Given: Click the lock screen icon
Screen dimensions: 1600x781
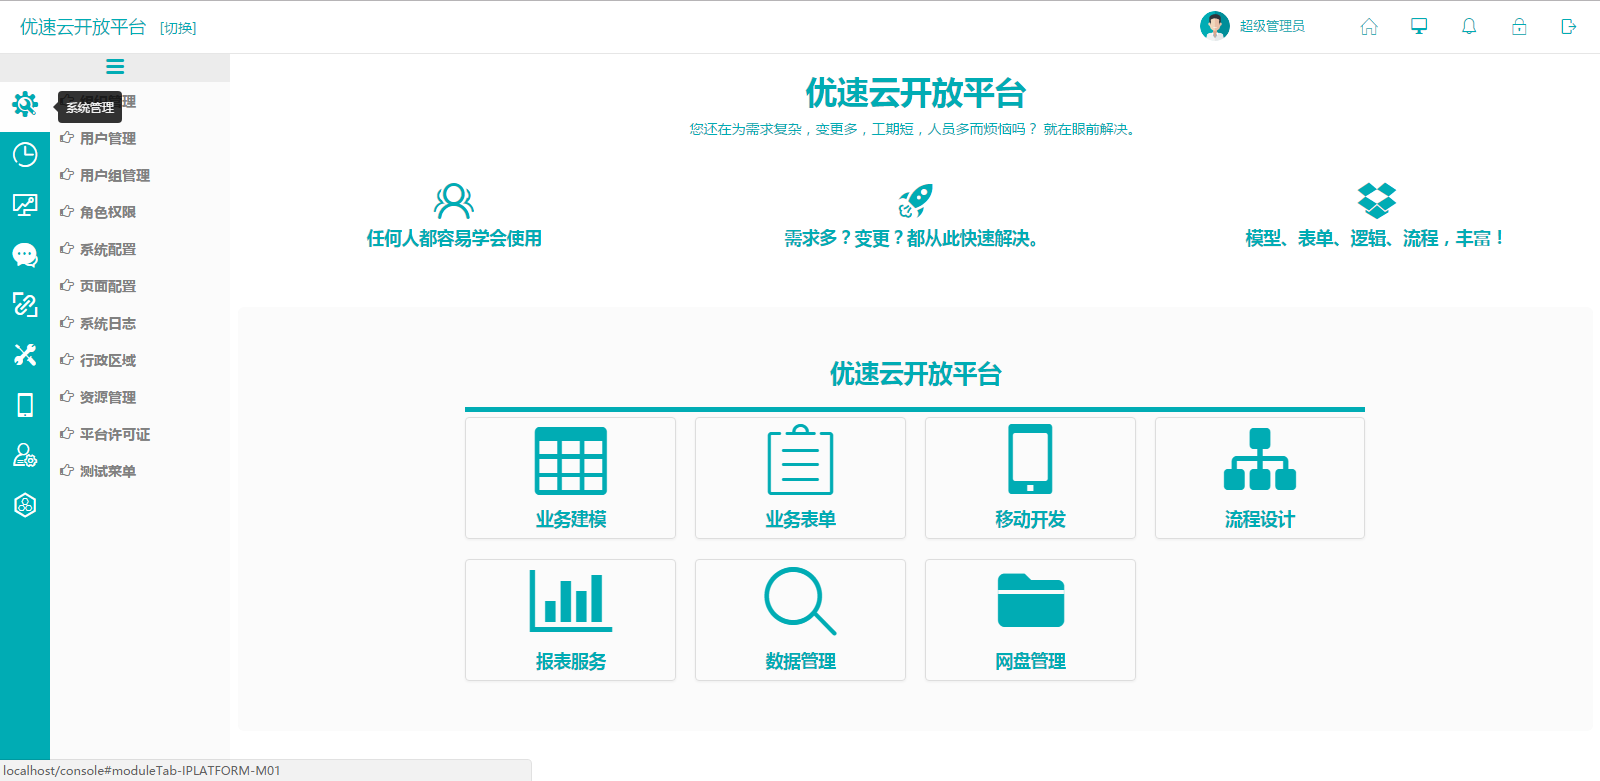Looking at the screenshot, I should 1519,27.
